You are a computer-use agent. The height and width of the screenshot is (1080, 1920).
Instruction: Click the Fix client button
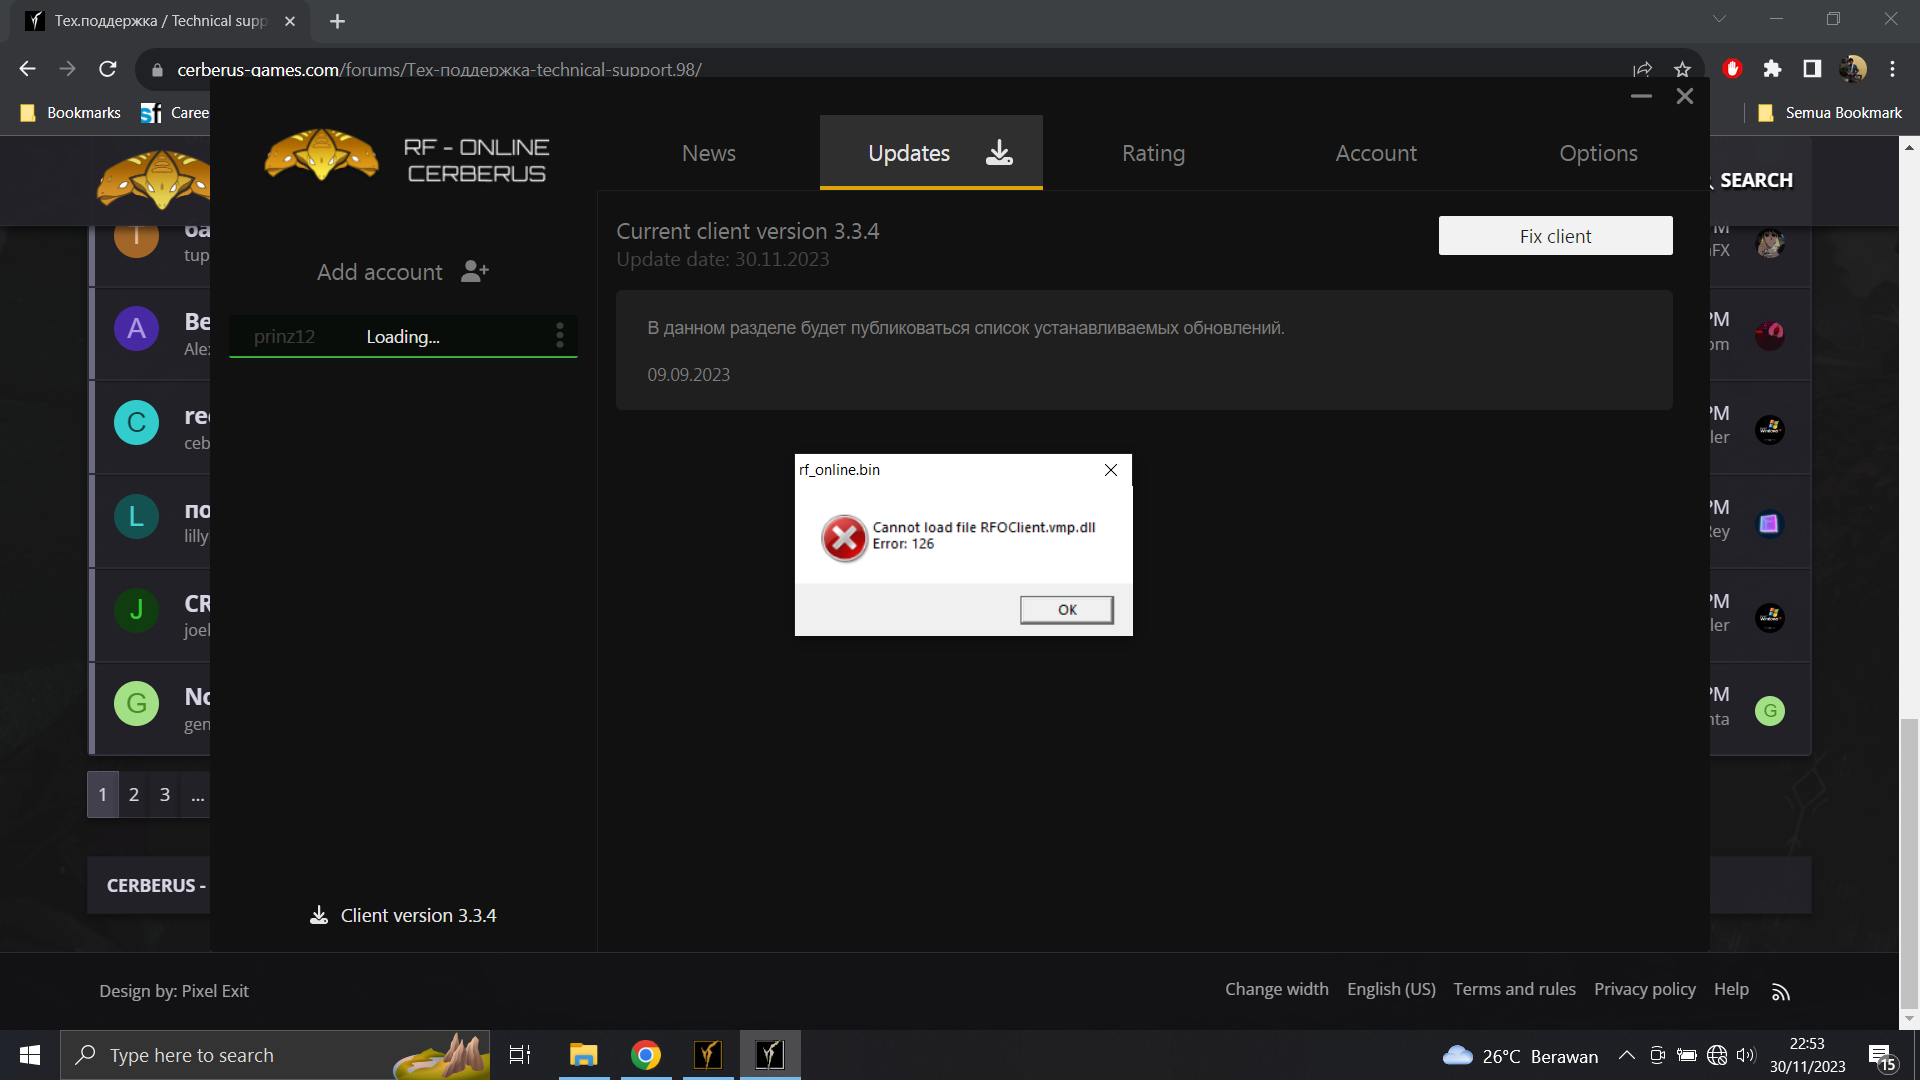coord(1555,236)
